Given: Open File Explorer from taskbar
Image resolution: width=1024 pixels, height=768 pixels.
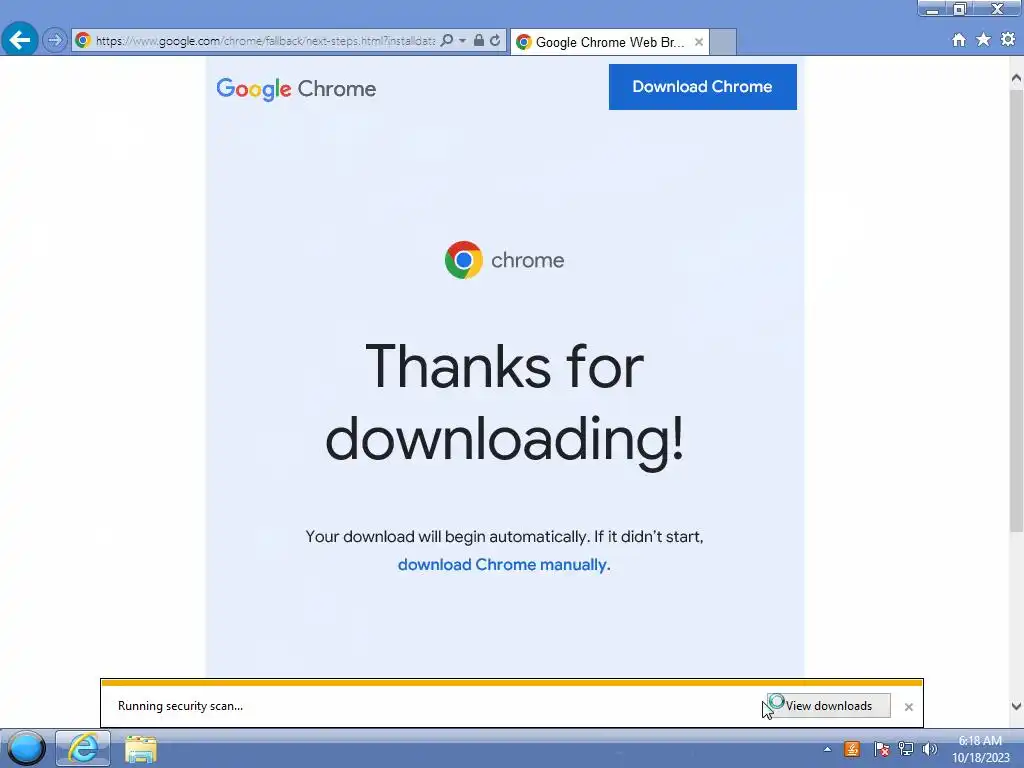Looking at the screenshot, I should 140,749.
